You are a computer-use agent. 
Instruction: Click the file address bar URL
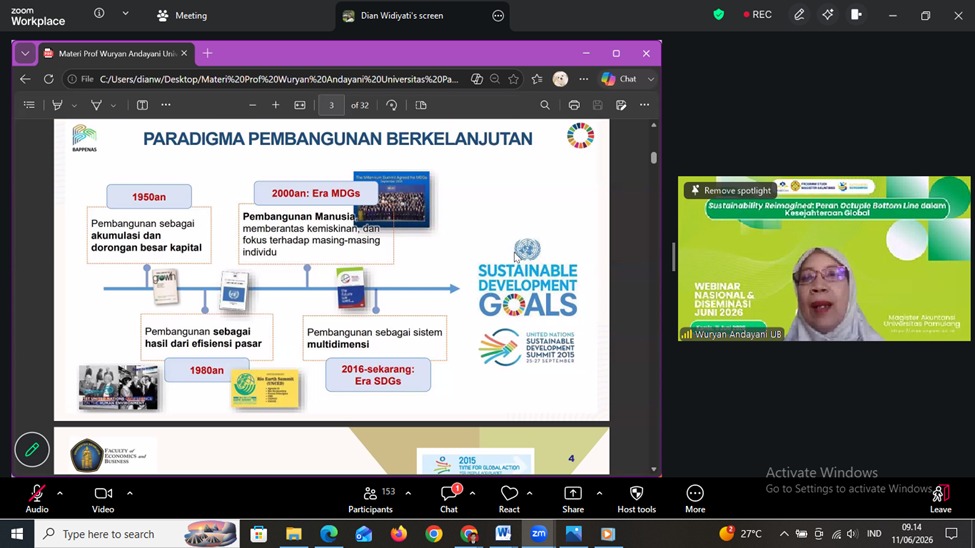279,79
